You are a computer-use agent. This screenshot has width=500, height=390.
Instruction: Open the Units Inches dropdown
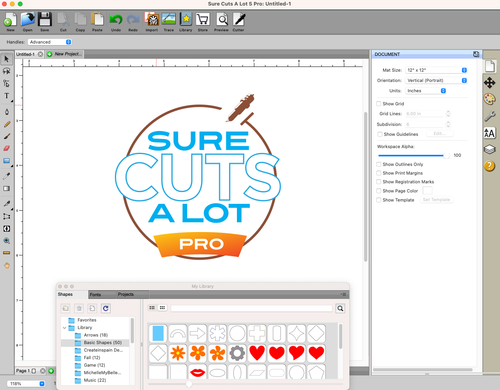coord(426,91)
